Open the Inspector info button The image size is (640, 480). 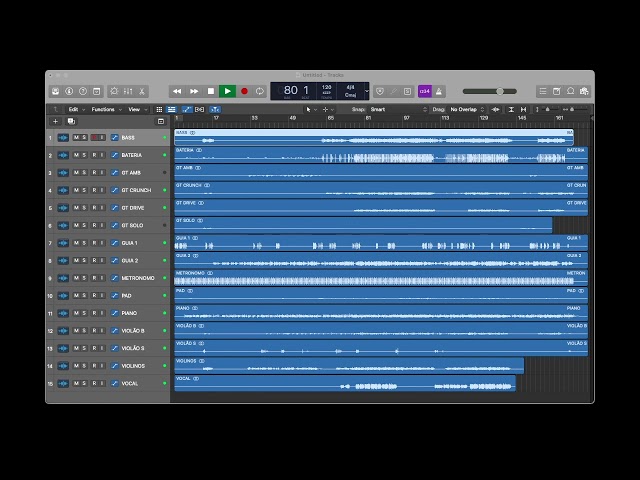click(69, 91)
